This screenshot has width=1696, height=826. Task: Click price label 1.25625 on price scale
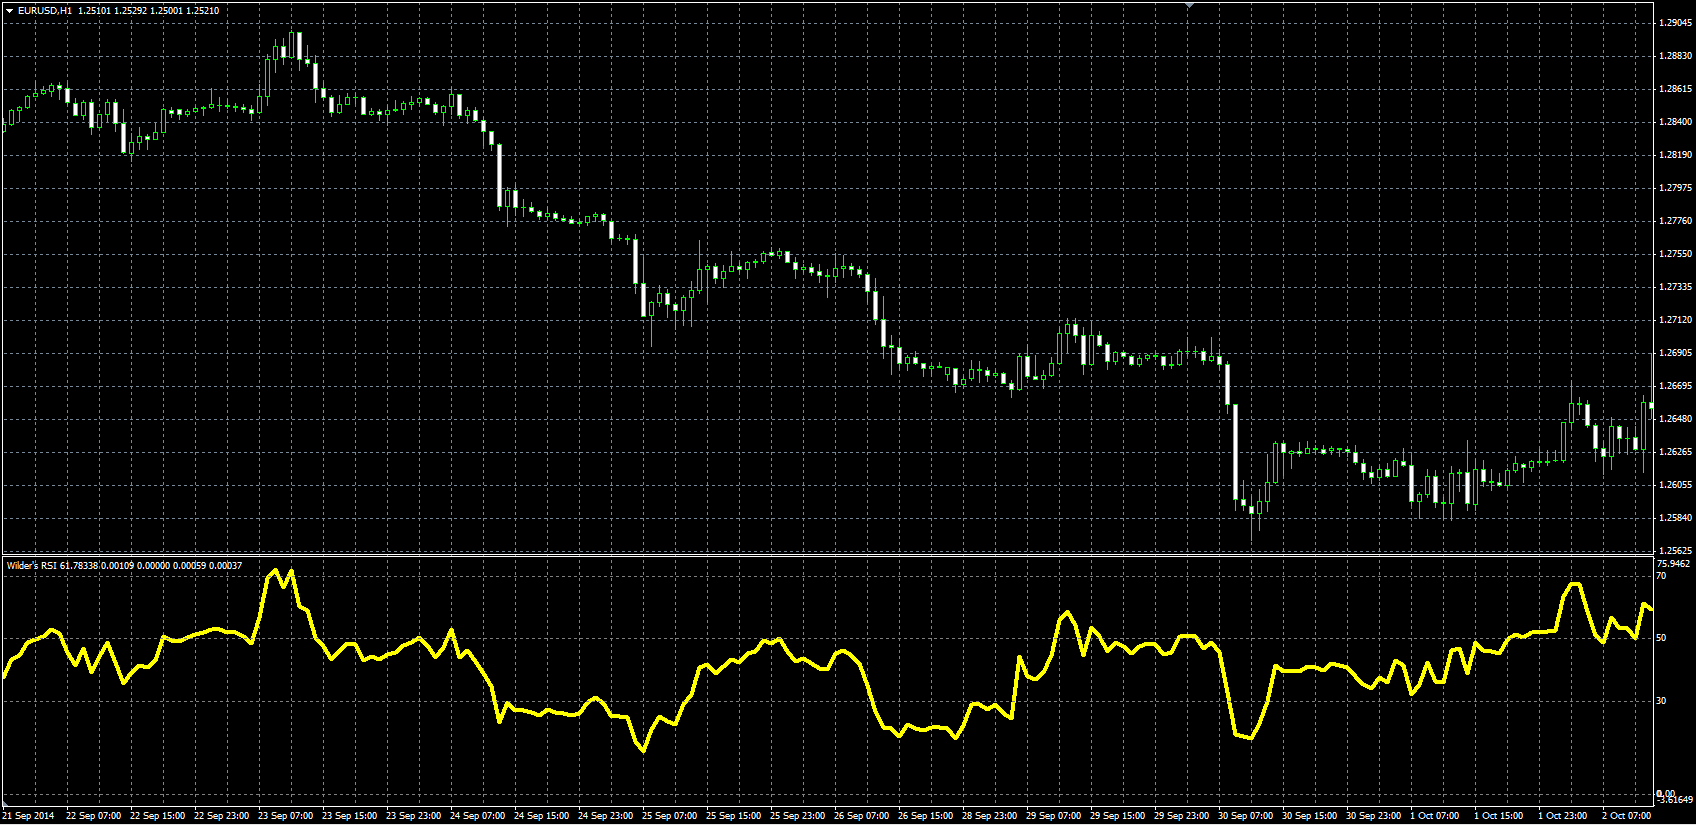pos(1675,551)
